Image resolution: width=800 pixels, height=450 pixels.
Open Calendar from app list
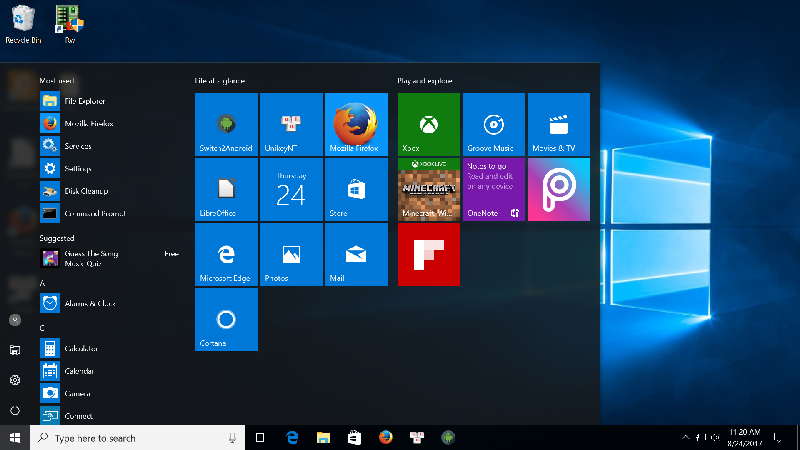(x=110, y=371)
